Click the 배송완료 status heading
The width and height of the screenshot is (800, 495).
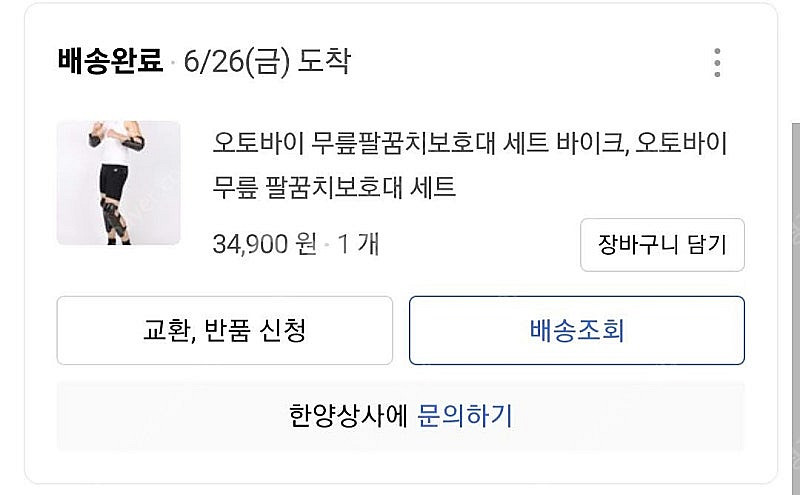pyautogui.click(x=110, y=62)
